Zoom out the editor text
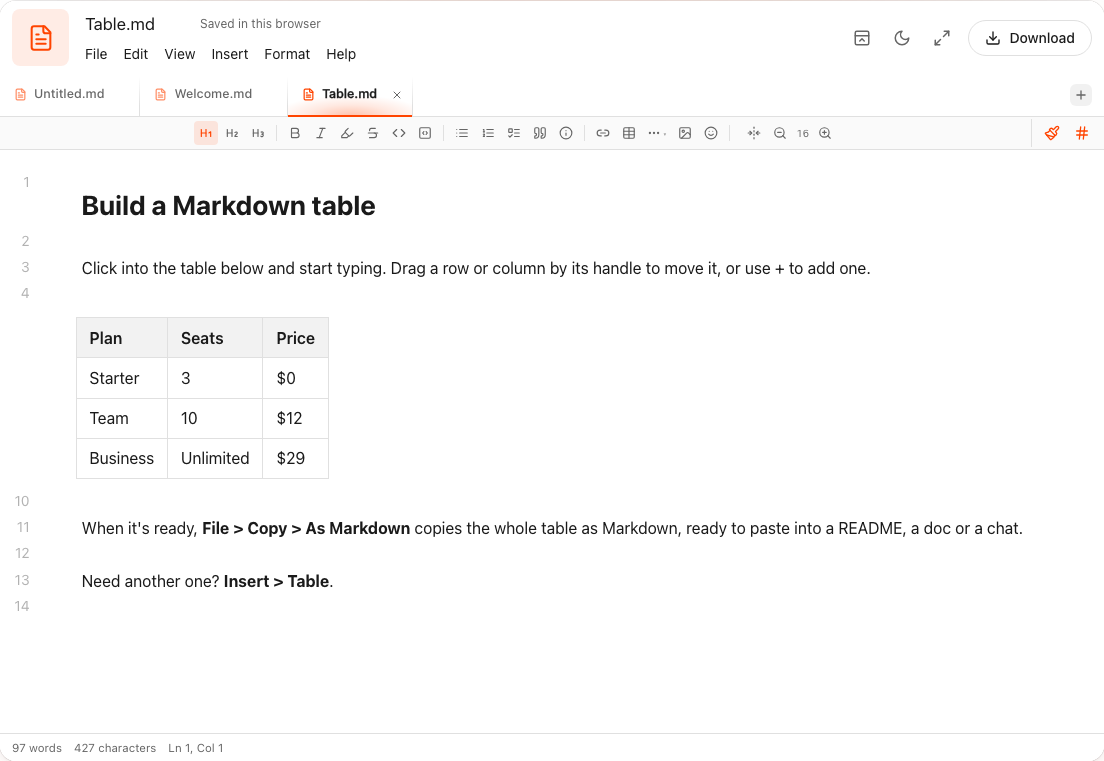Viewport: 1104px width, 761px height. [x=779, y=133]
